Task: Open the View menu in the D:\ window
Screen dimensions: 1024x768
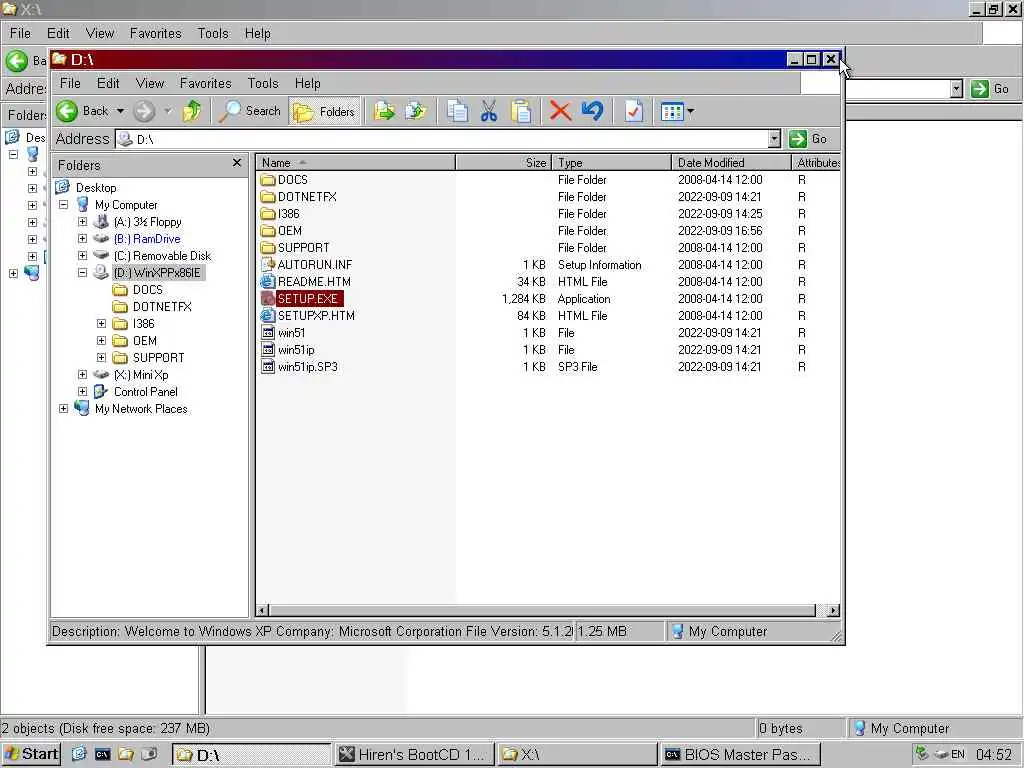Action: 150,83
